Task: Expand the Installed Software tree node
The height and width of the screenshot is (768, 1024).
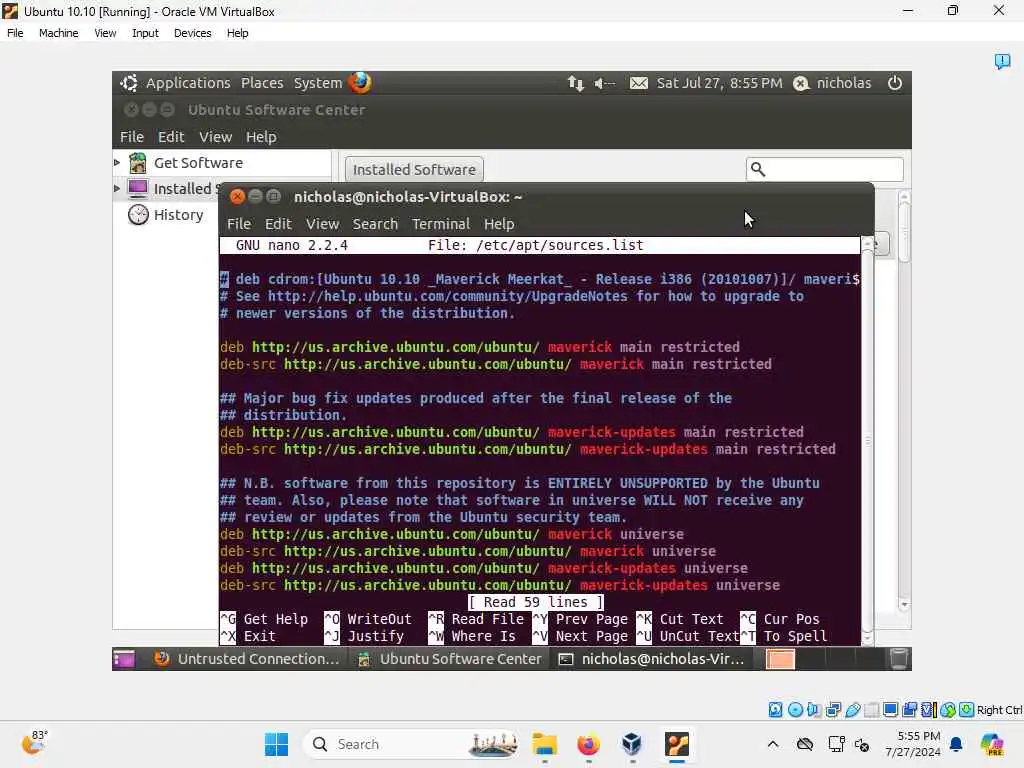Action: (x=117, y=189)
